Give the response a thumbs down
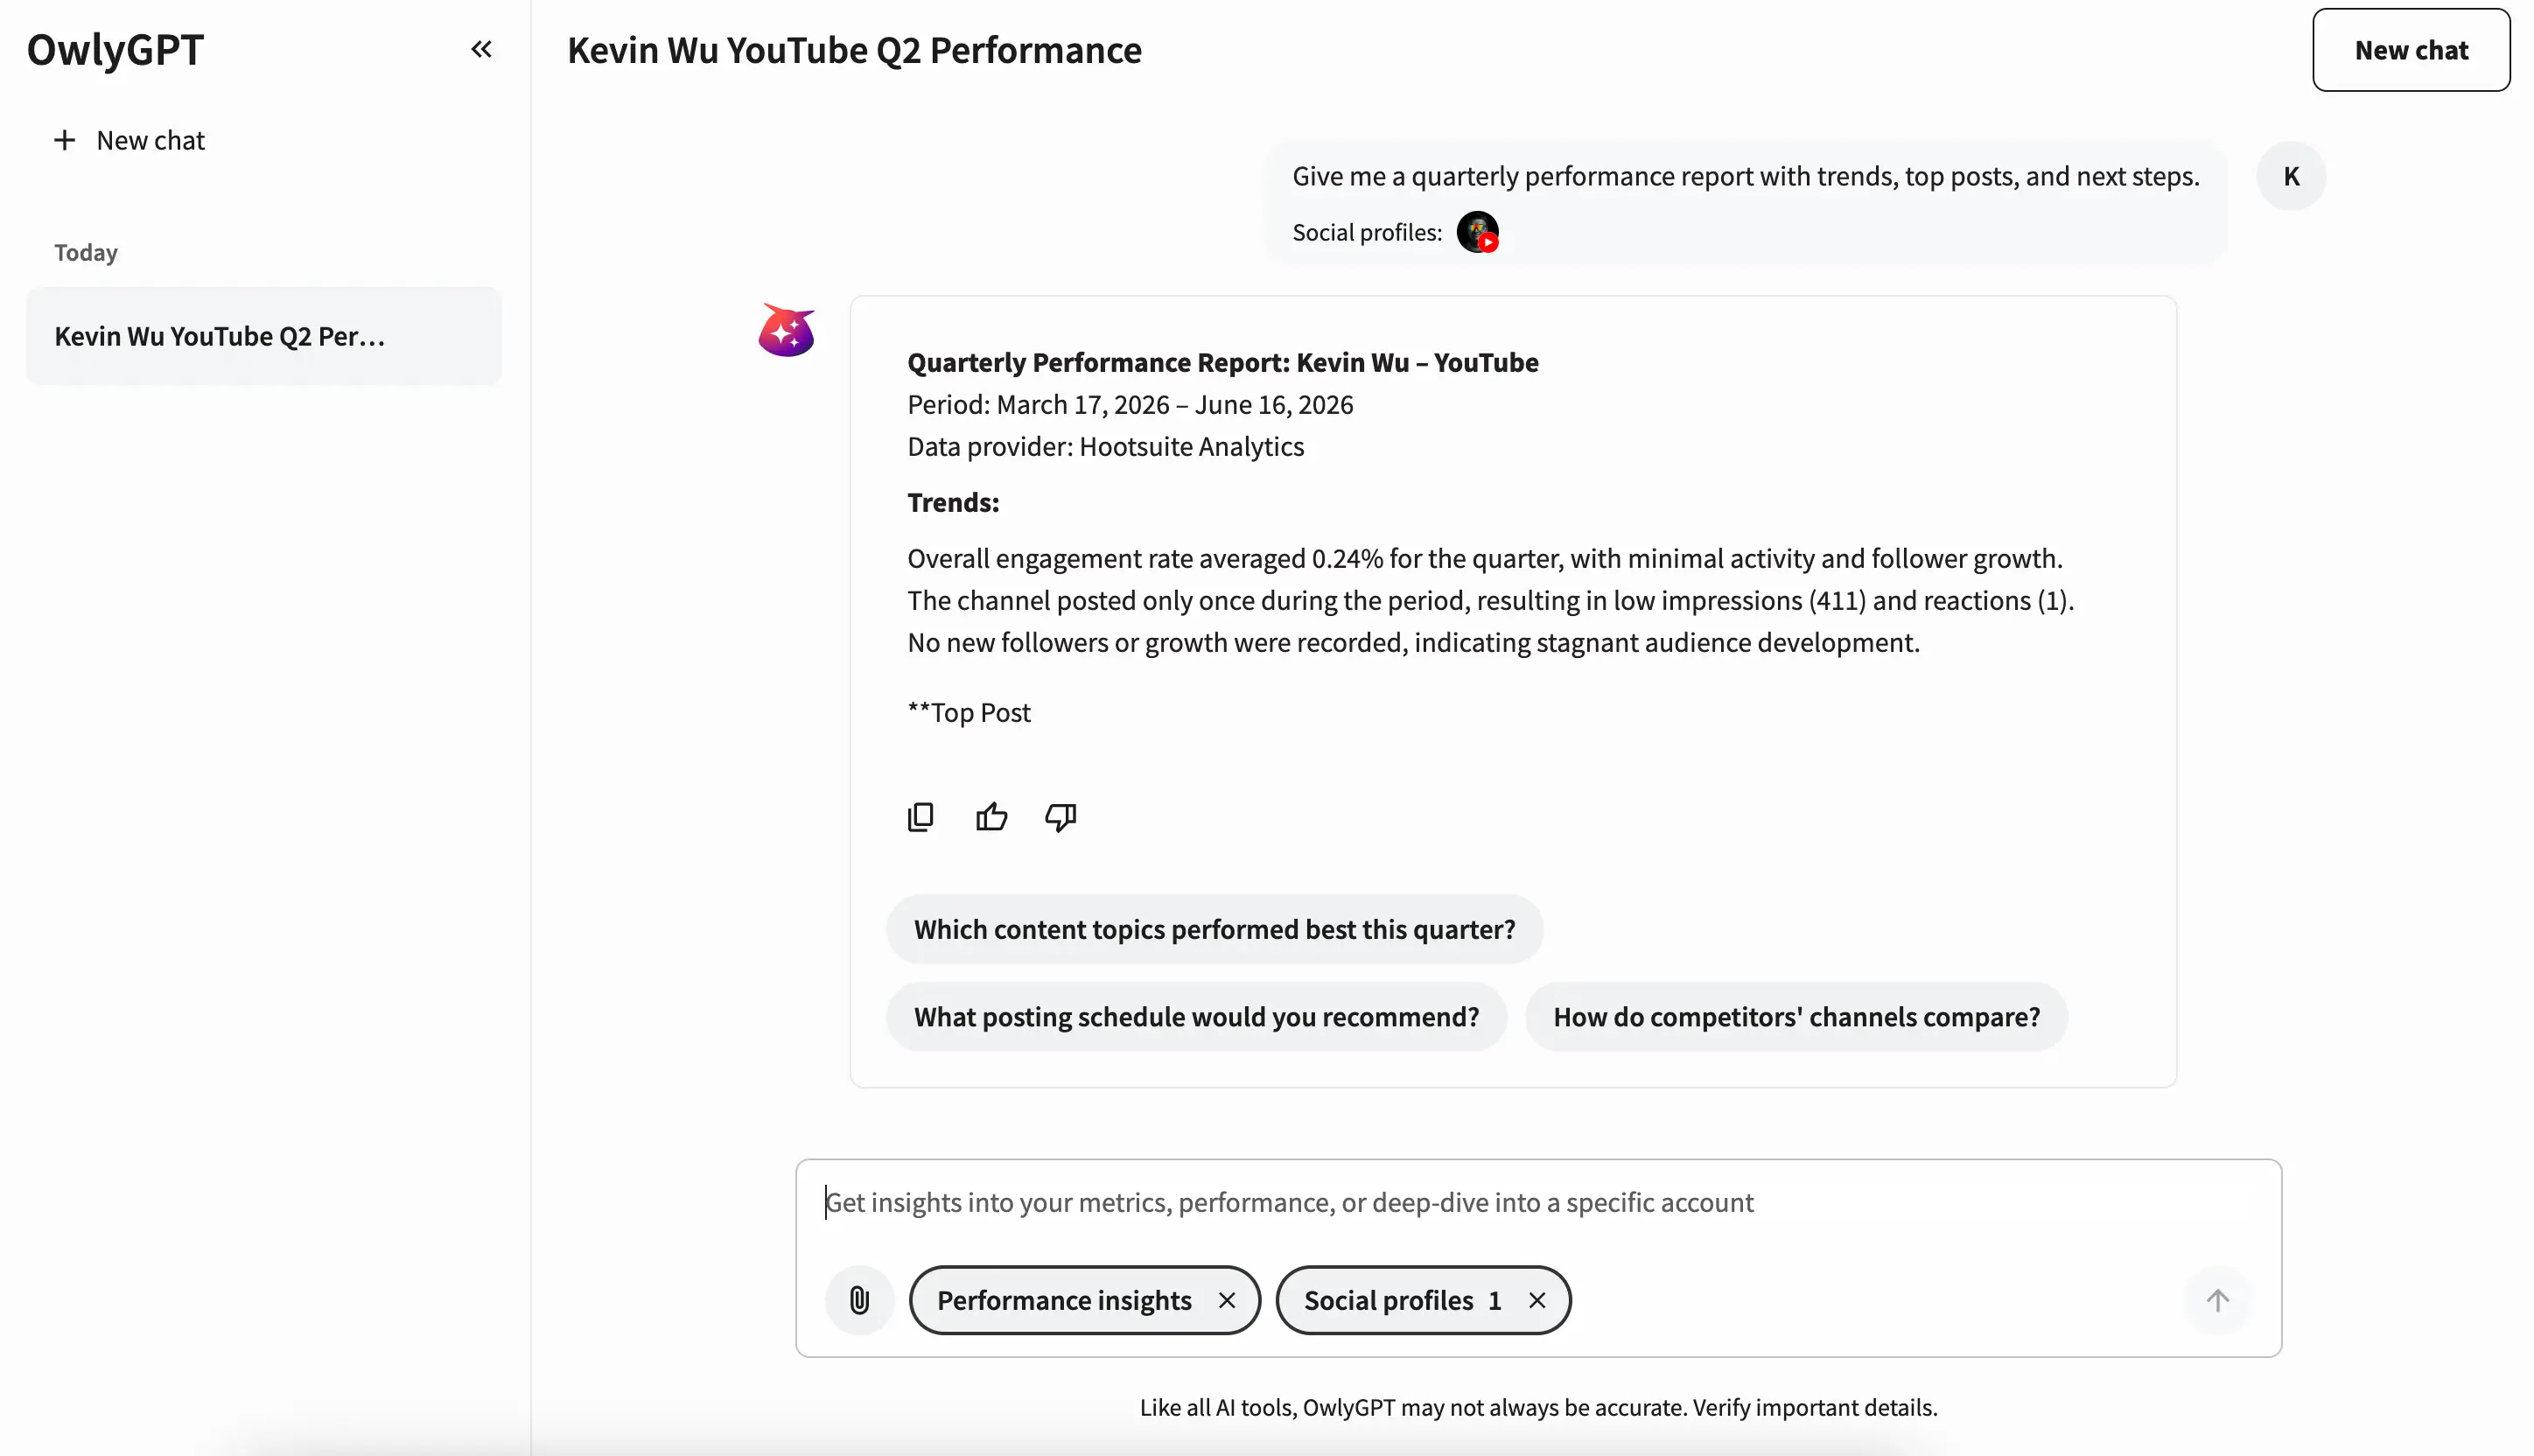This screenshot has height=1456, width=2534. click(1061, 817)
